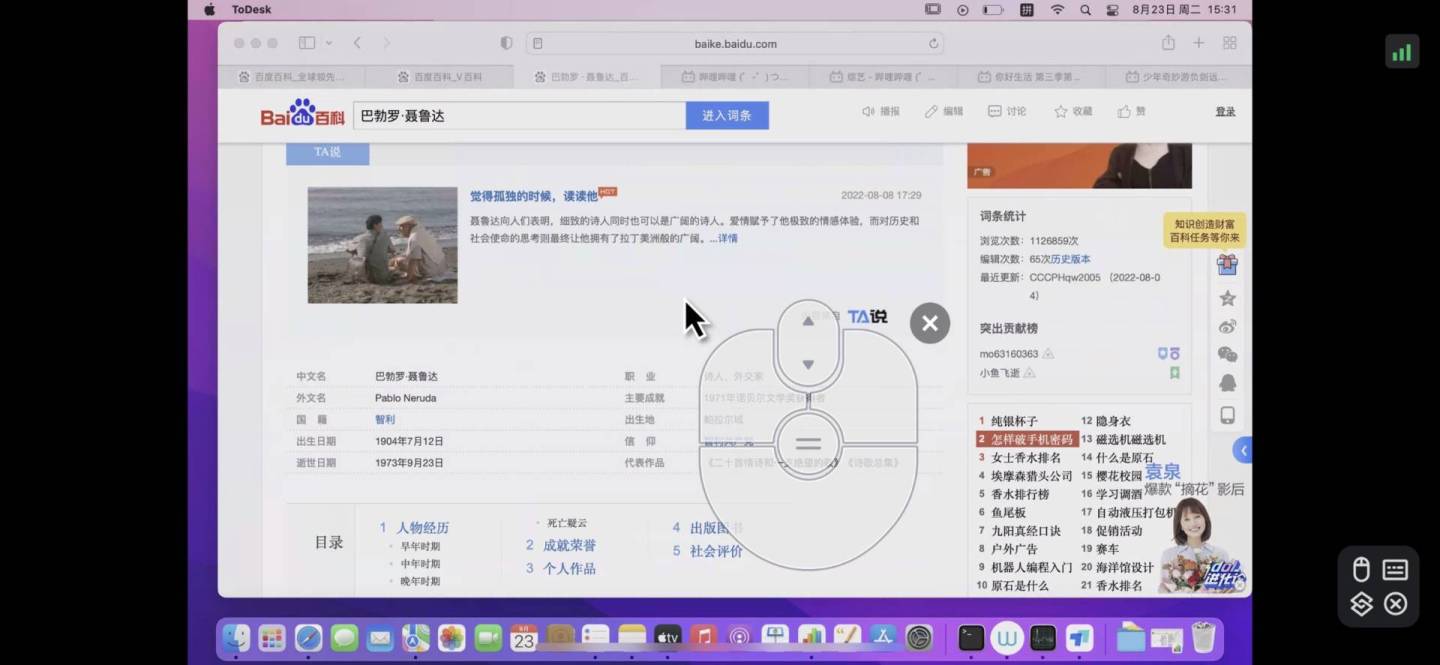Switch to the 百度百科_V百科 tab
This screenshot has width=1440, height=665.
click(439, 76)
